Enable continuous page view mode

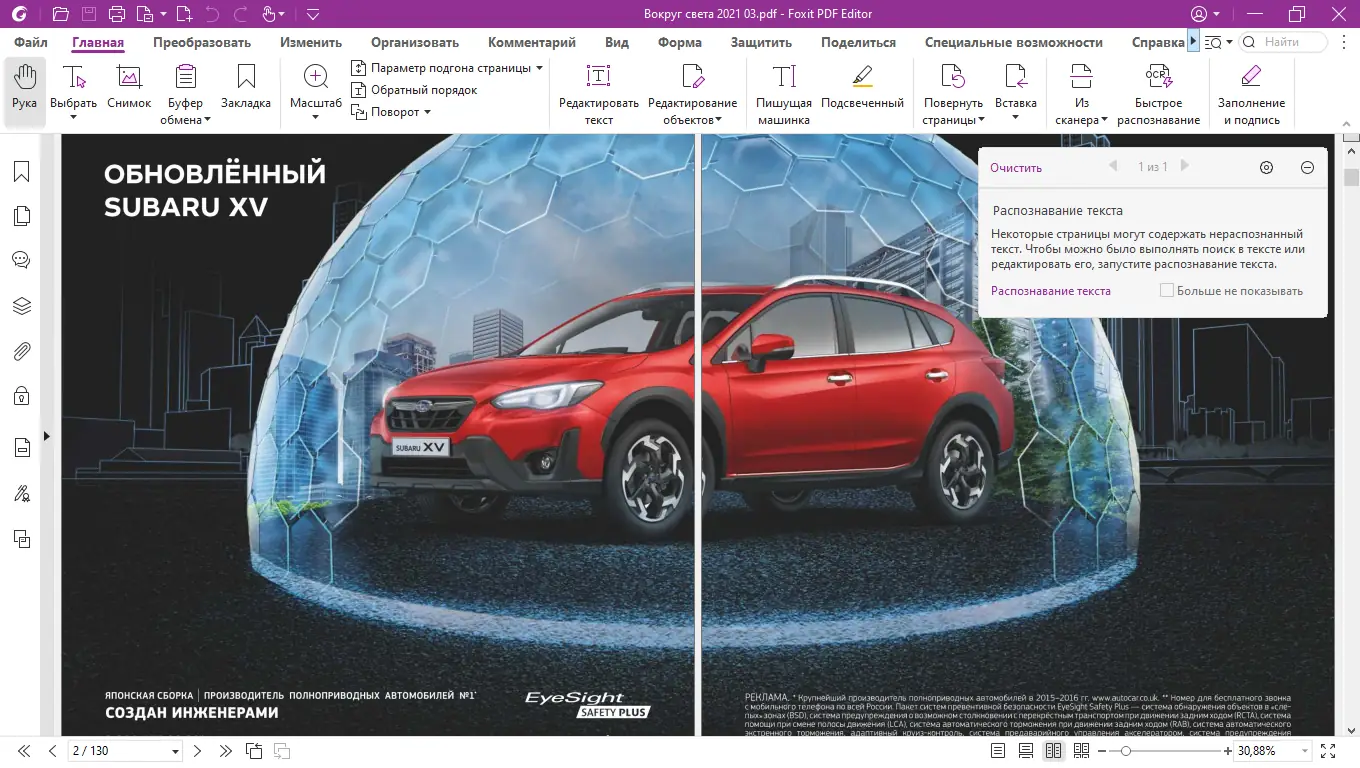click(1026, 751)
